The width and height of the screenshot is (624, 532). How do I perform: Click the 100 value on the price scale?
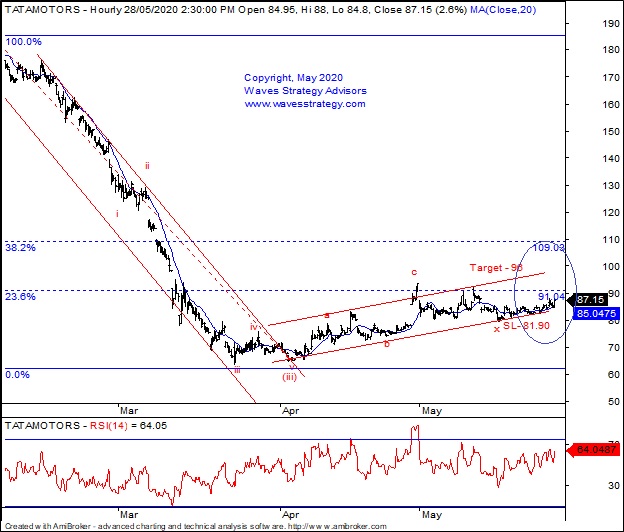pyautogui.click(x=611, y=266)
